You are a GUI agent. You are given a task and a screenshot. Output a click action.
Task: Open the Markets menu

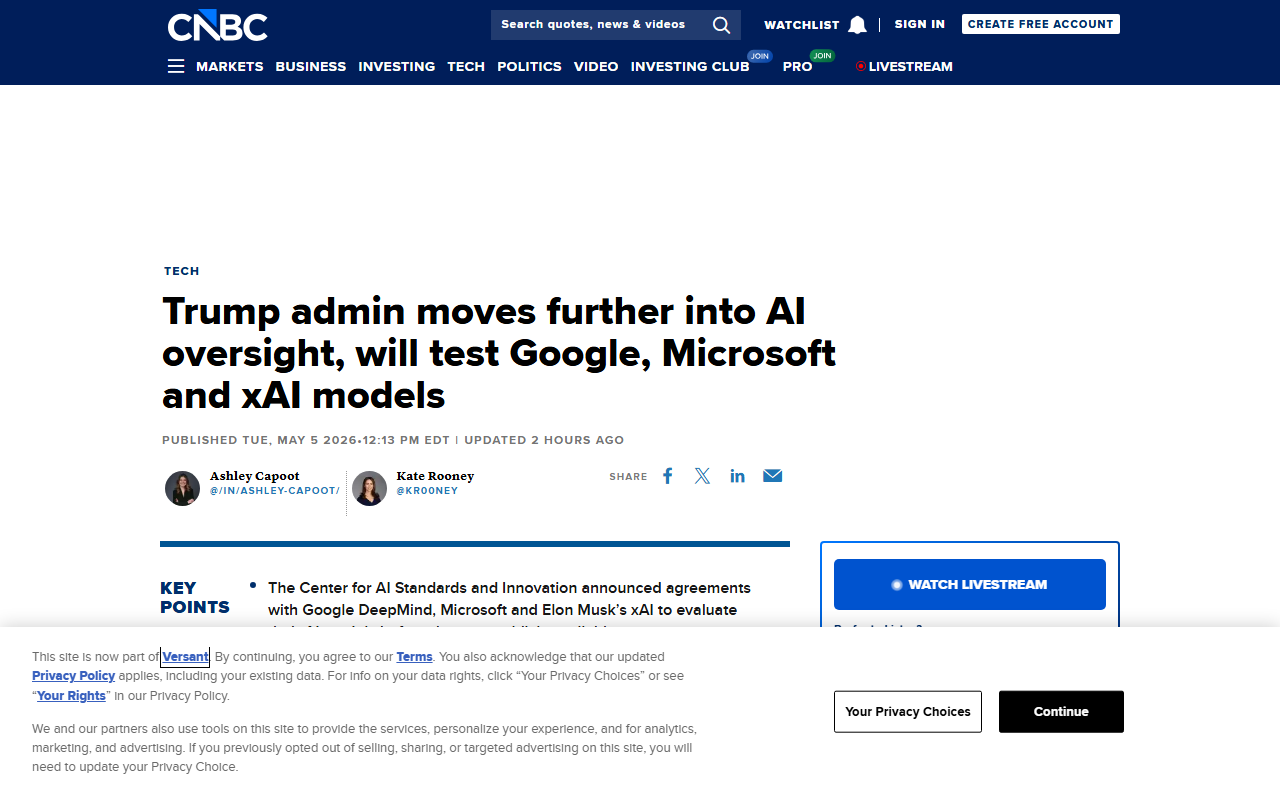tap(230, 66)
